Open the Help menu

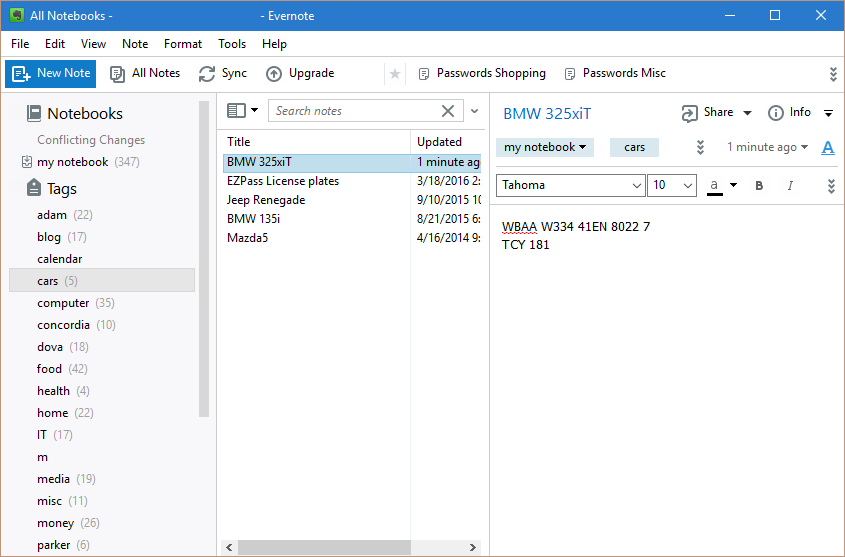pos(274,44)
